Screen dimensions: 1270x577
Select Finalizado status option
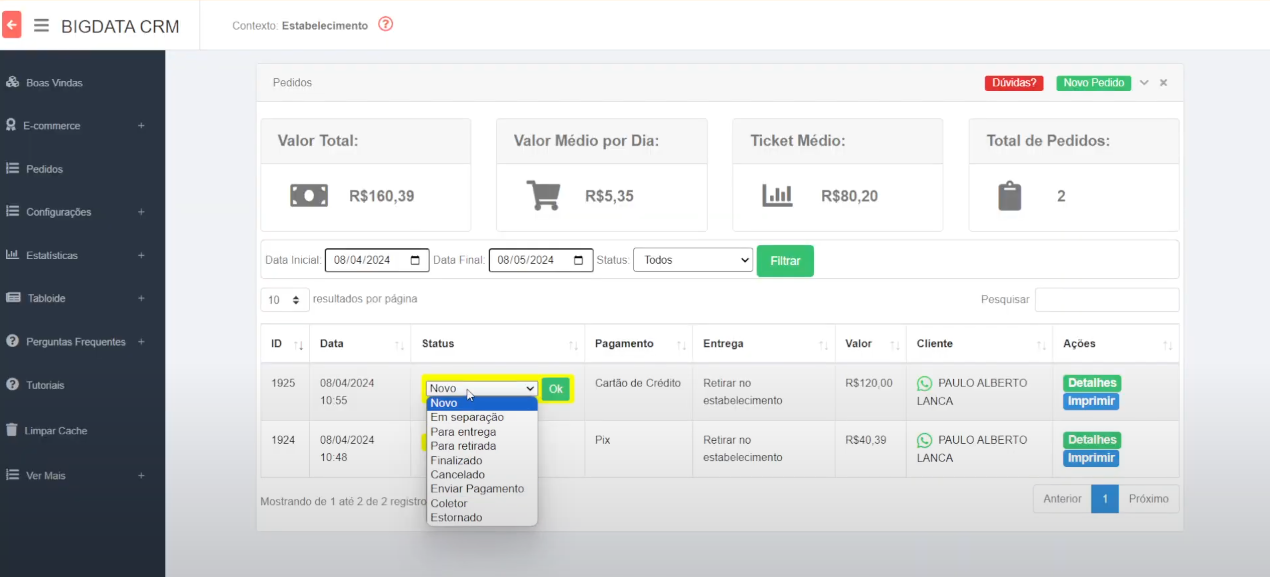(482, 460)
